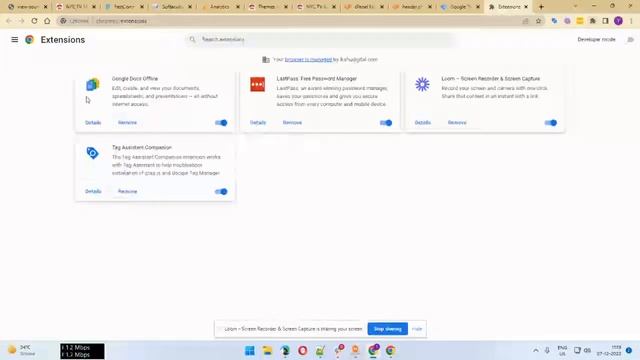Switch to the header.php tab
640x360 pixels.
412,7
